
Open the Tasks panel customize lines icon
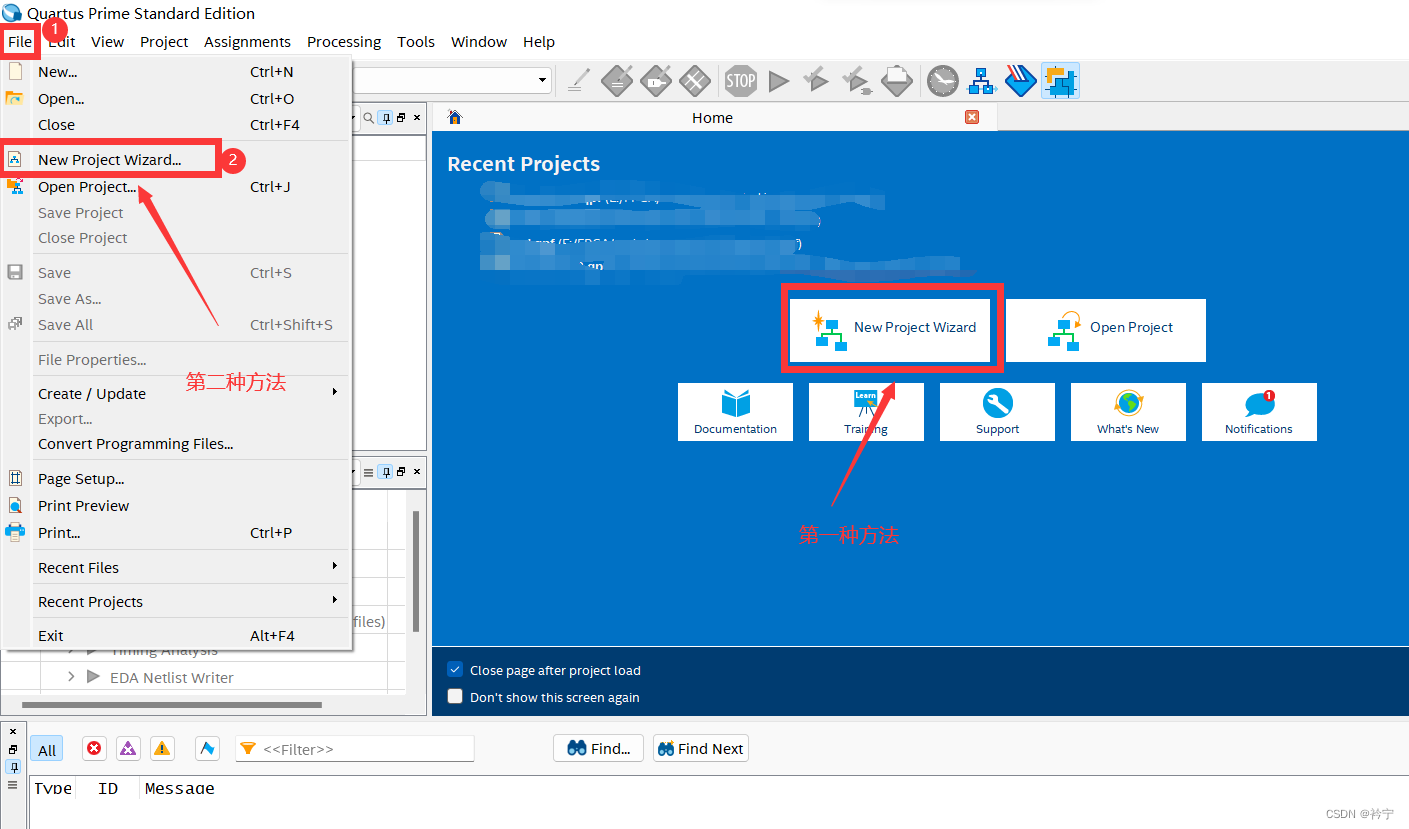point(368,472)
